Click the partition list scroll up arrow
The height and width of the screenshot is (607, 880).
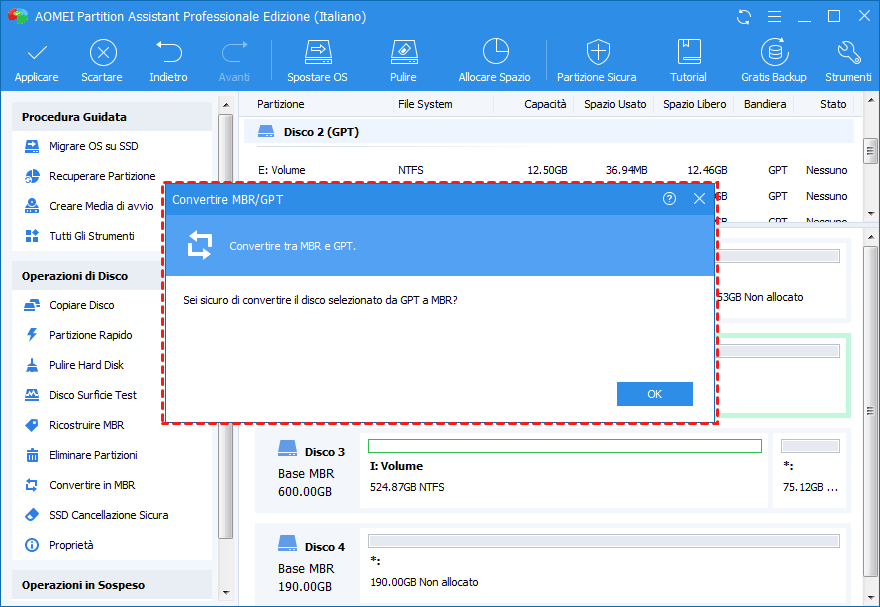pos(870,100)
